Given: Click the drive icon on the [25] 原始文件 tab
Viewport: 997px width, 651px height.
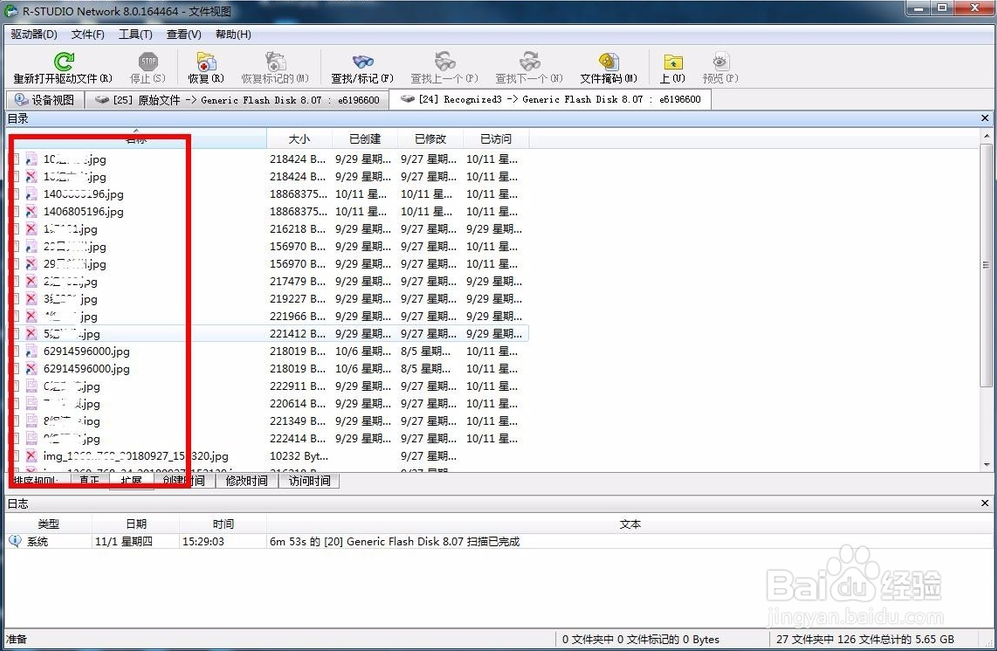Looking at the screenshot, I should pyautogui.click(x=102, y=100).
